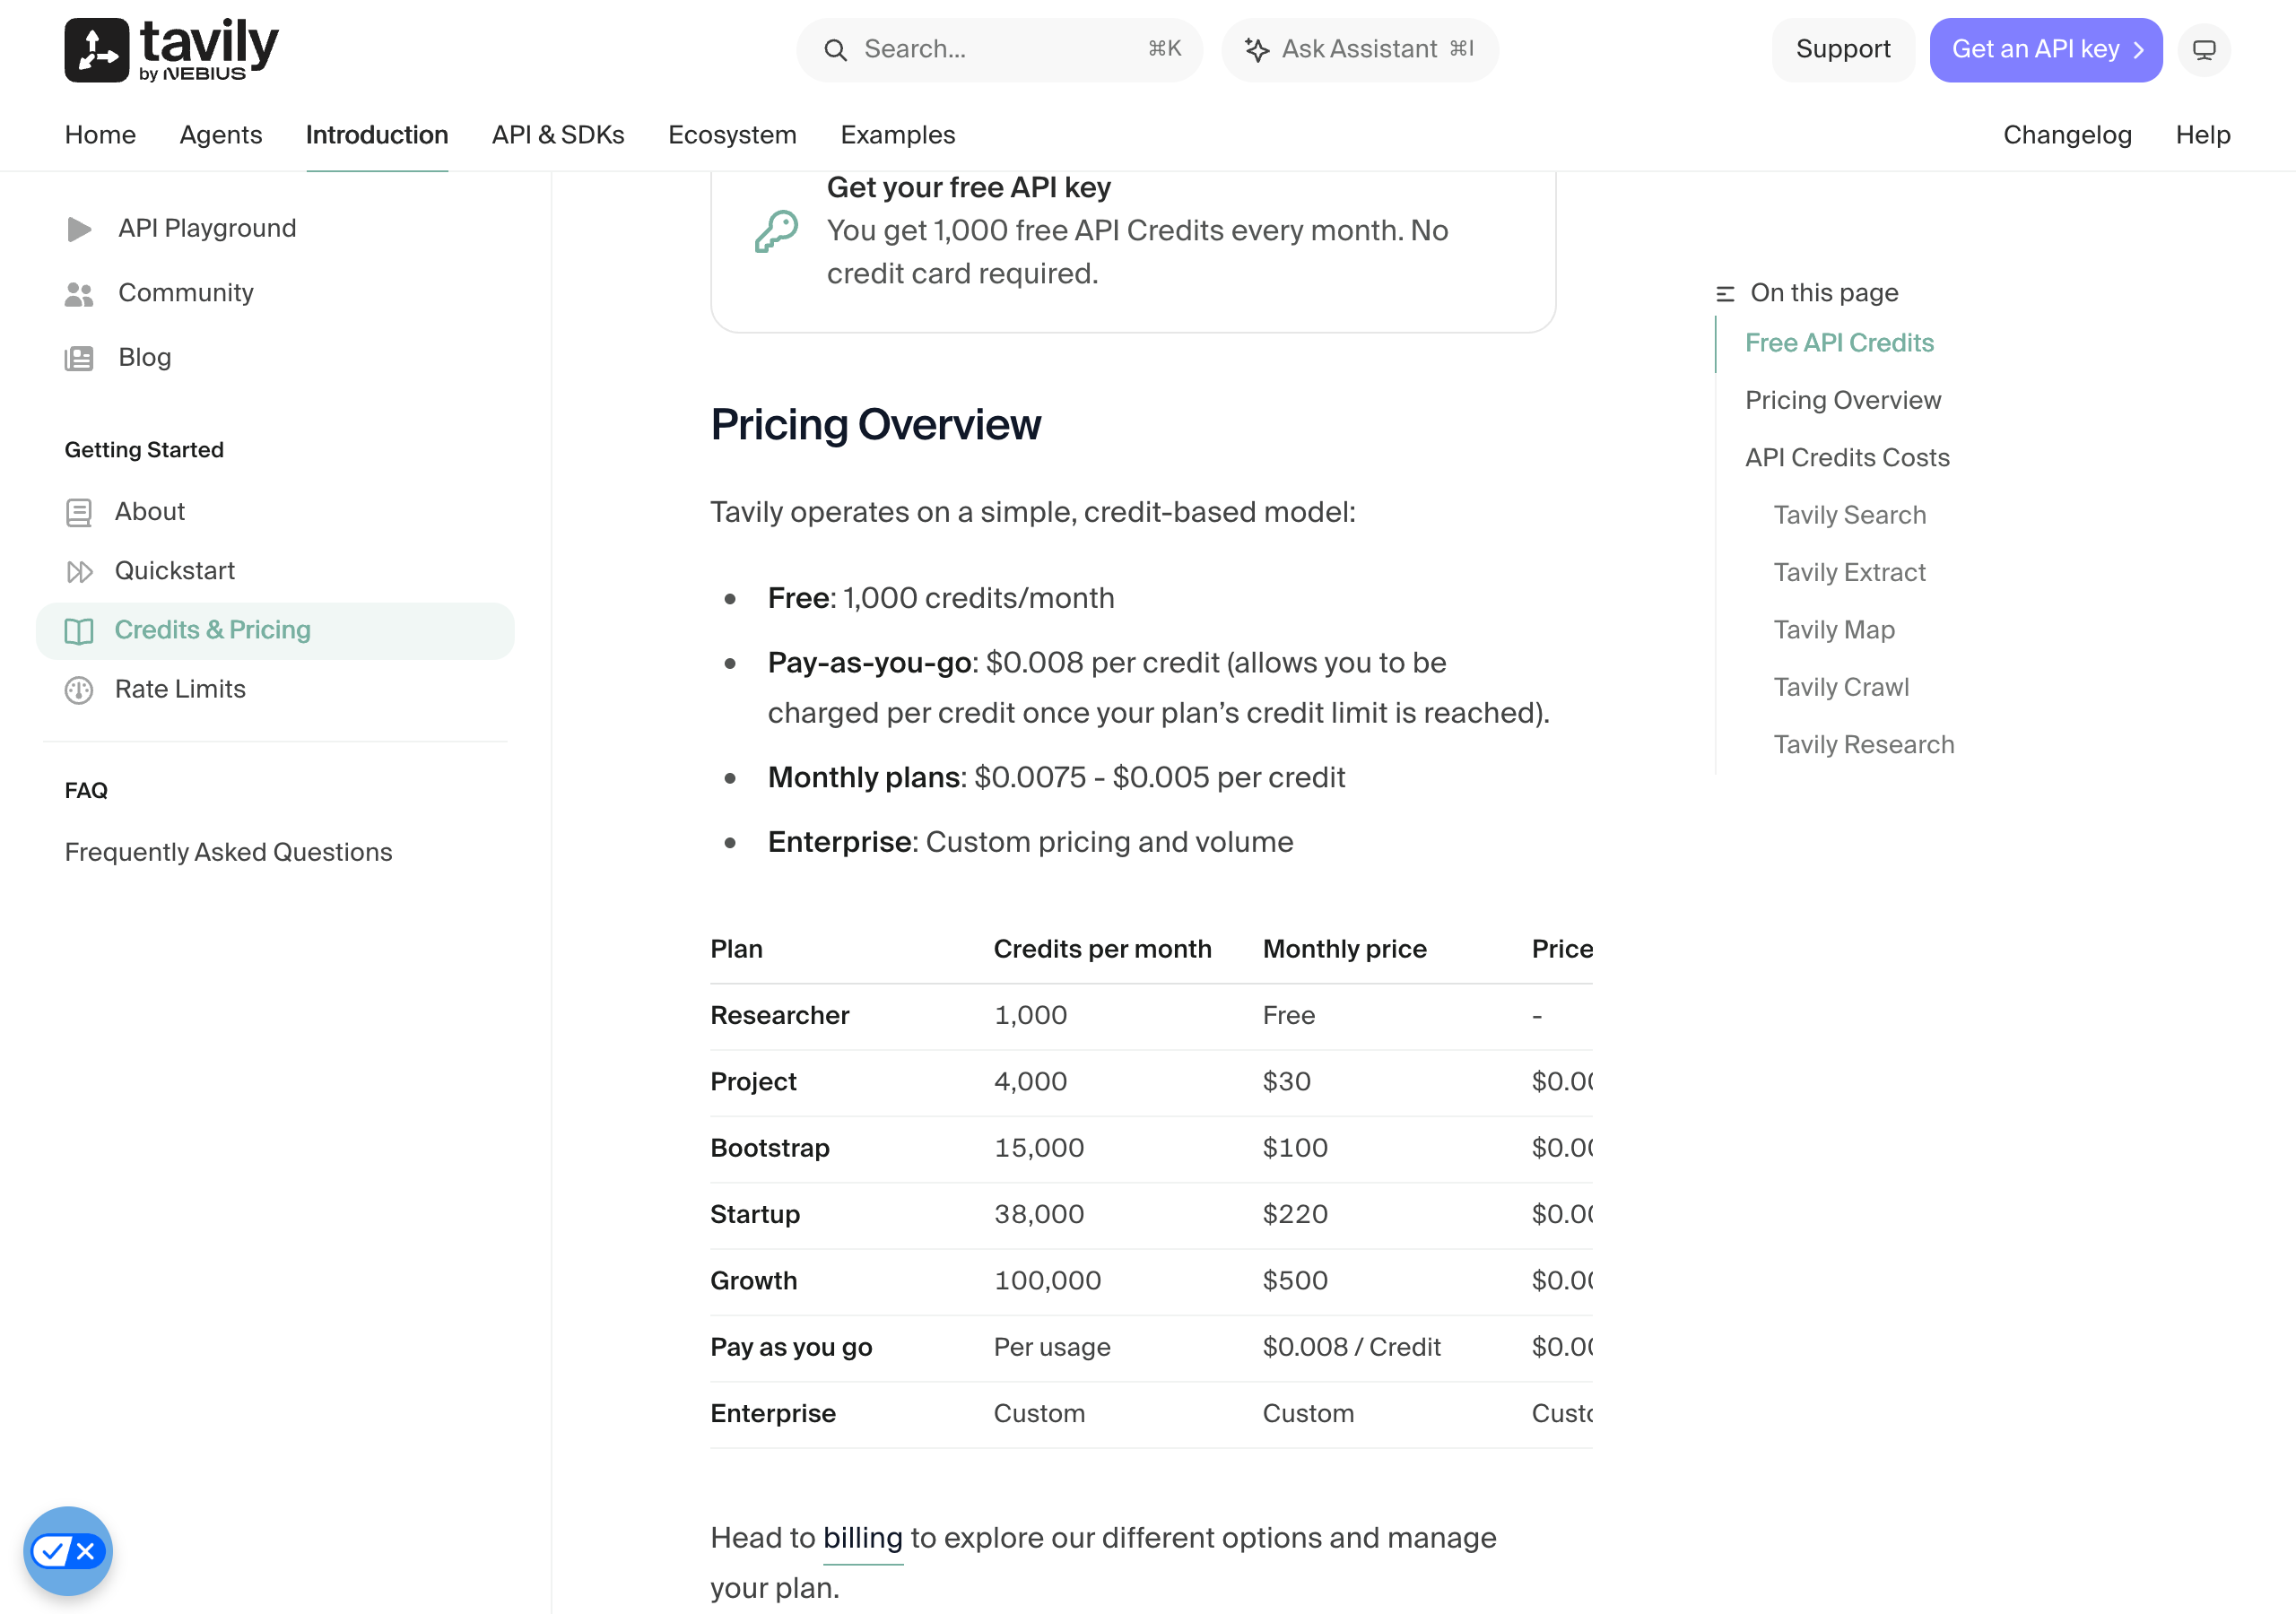Open the Ask Assistant box
Viewport: 2296px width, 1614px height.
pyautogui.click(x=1359, y=50)
